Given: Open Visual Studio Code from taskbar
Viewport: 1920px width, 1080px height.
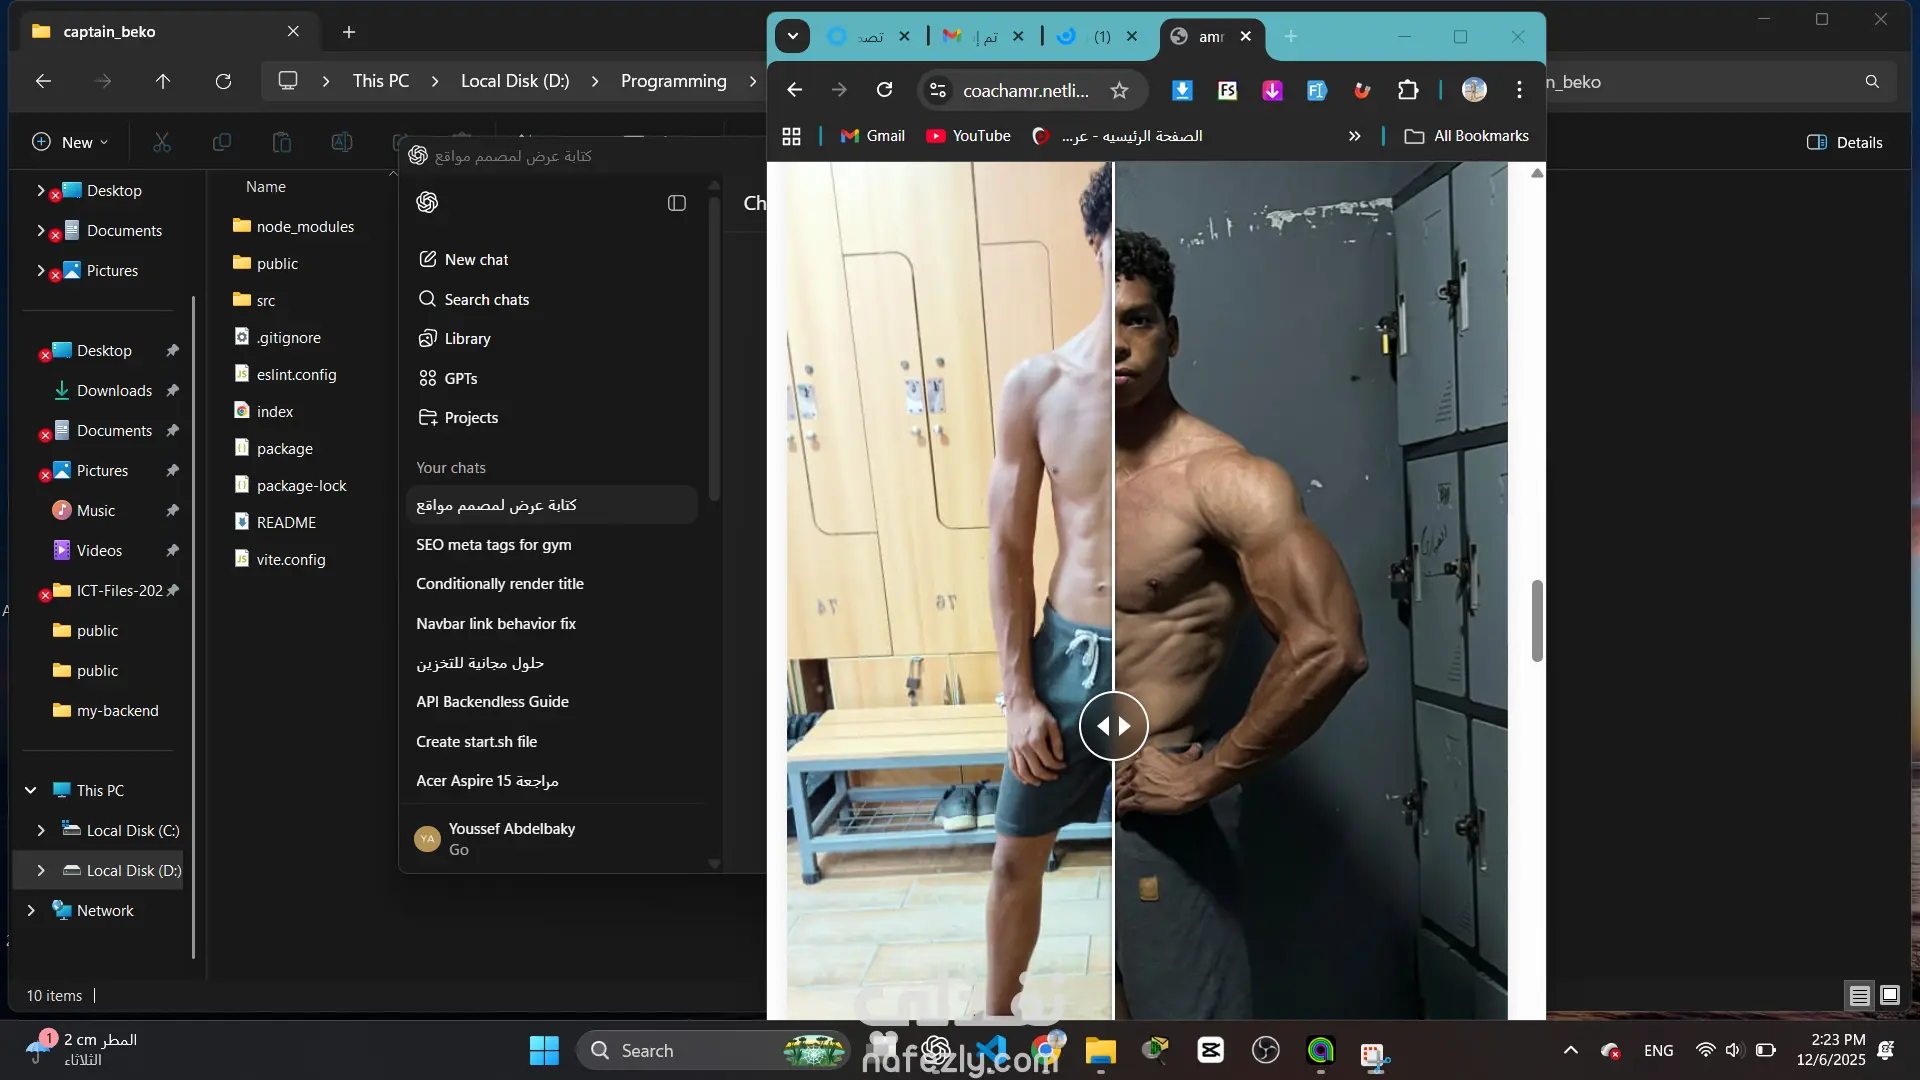Looking at the screenshot, I should pos(992,1050).
